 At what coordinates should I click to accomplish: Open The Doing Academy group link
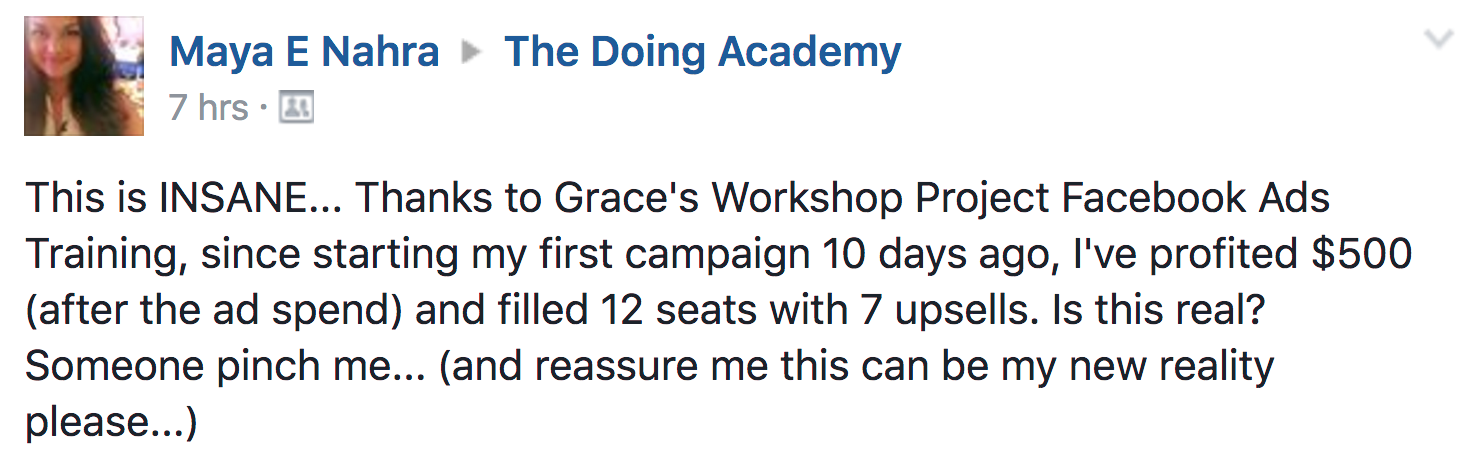[x=702, y=52]
